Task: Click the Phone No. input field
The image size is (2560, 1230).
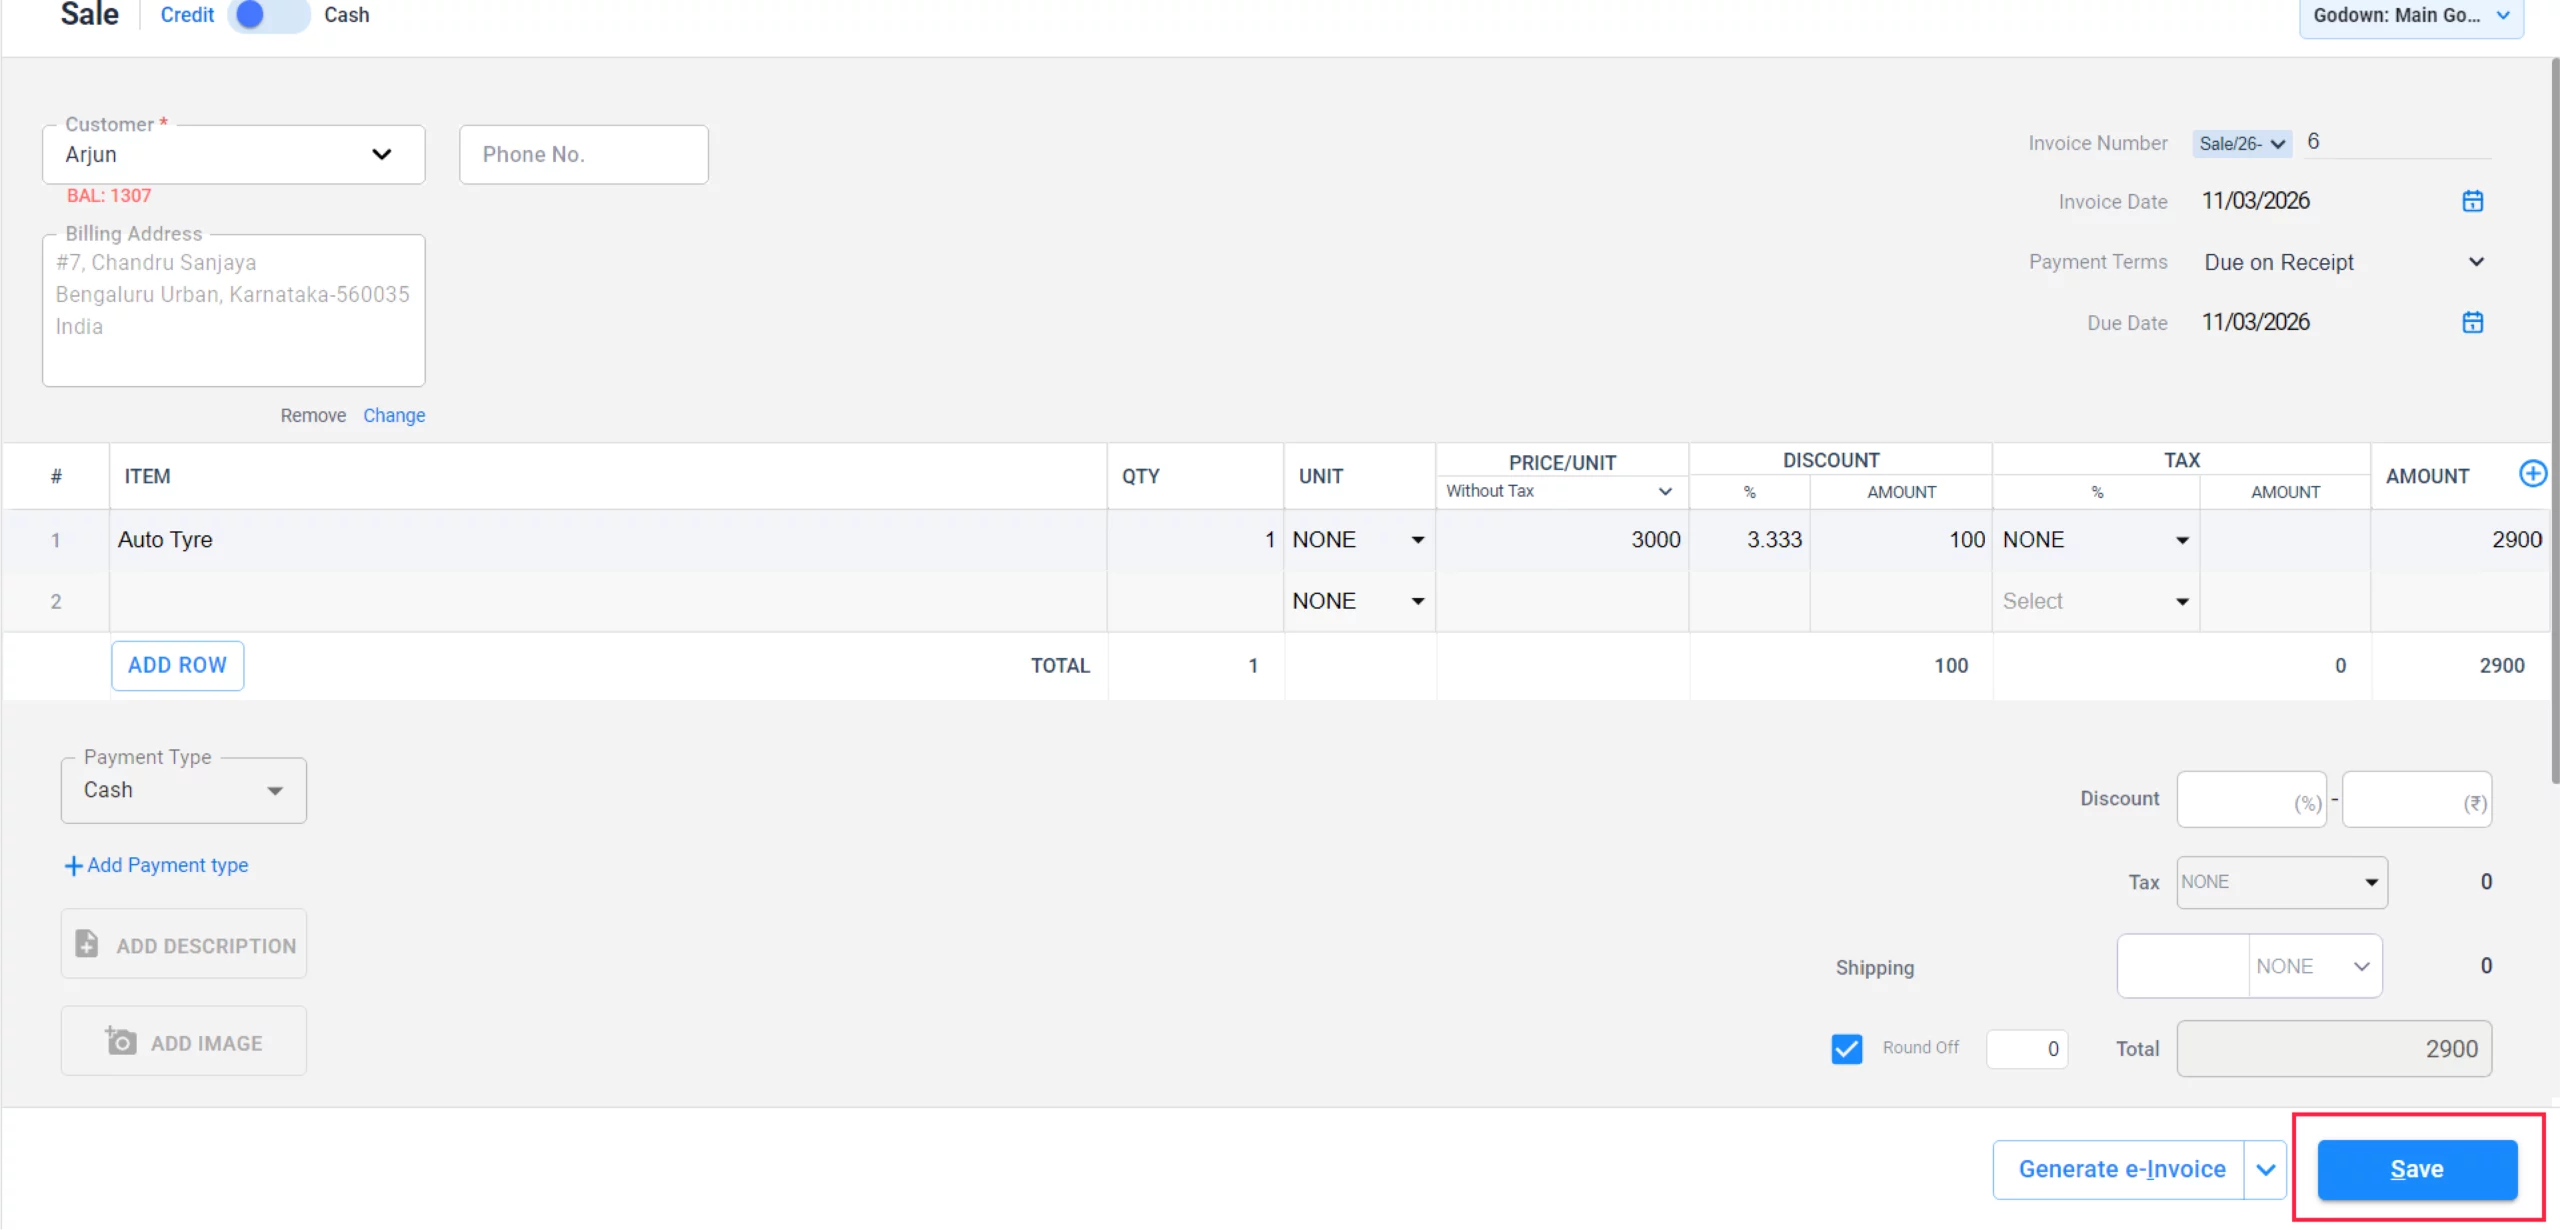Action: pos(583,153)
